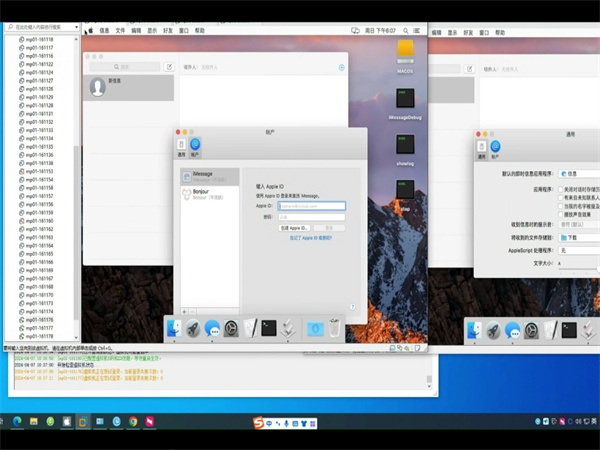Click Messages app icon in left dock
Image resolution: width=600 pixels, height=450 pixels.
point(212,328)
